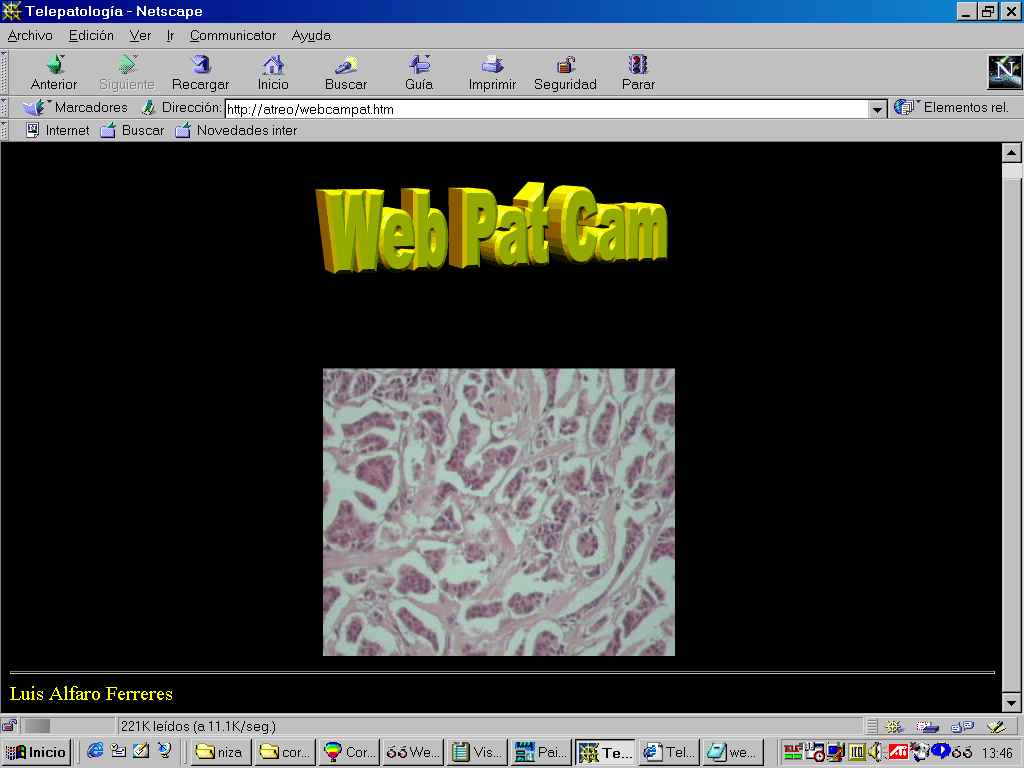
Task: Open Elementos rel. related items list
Action: point(953,107)
